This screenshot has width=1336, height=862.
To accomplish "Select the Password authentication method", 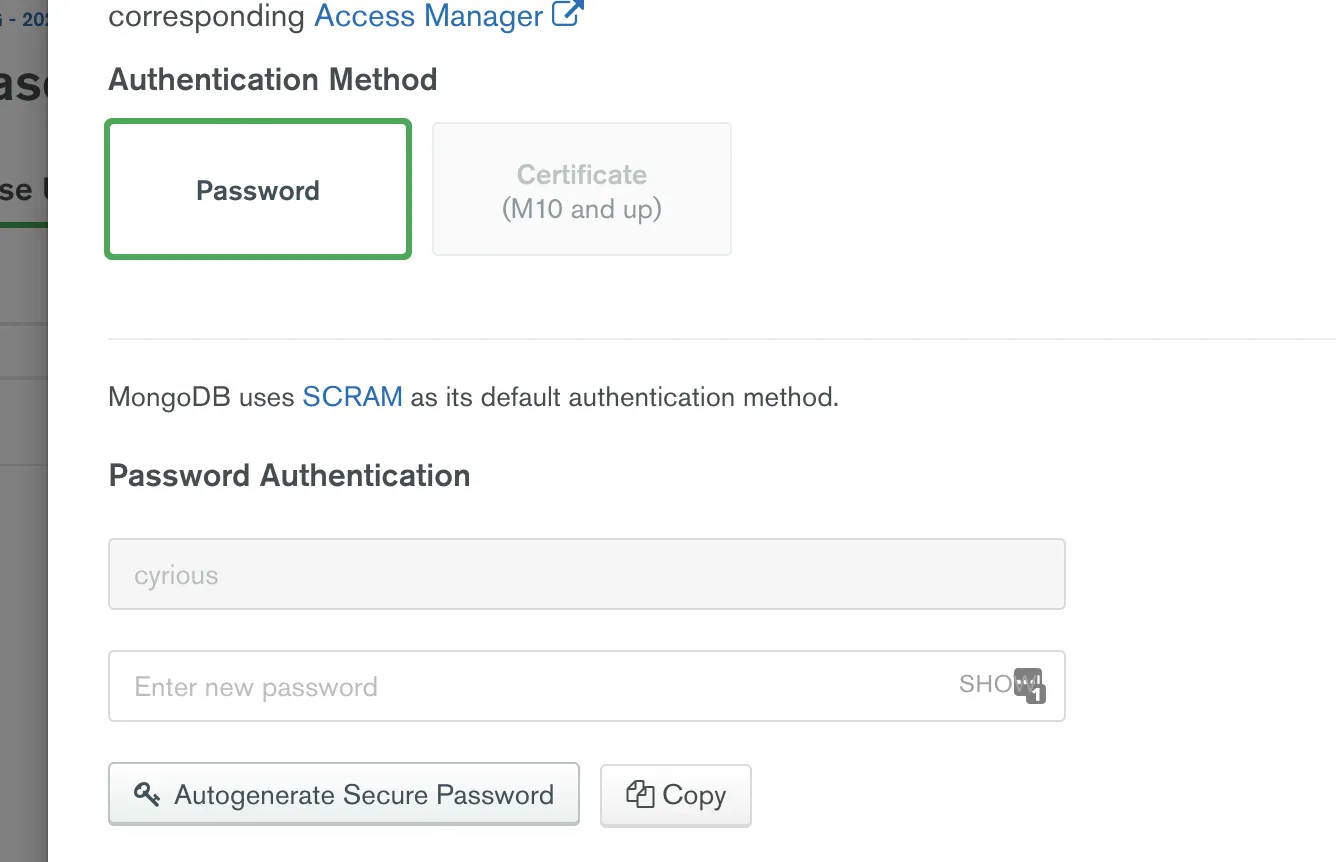I will tap(258, 190).
